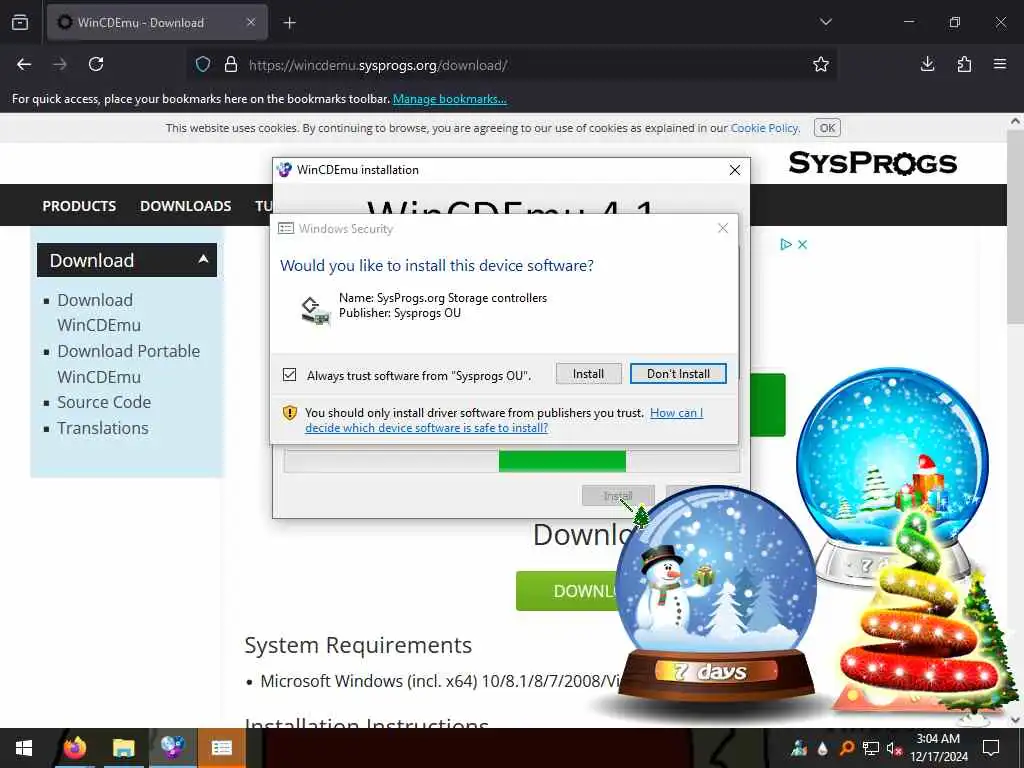Expand the list all tabs chevron
The image size is (1024, 768).
(x=825, y=22)
